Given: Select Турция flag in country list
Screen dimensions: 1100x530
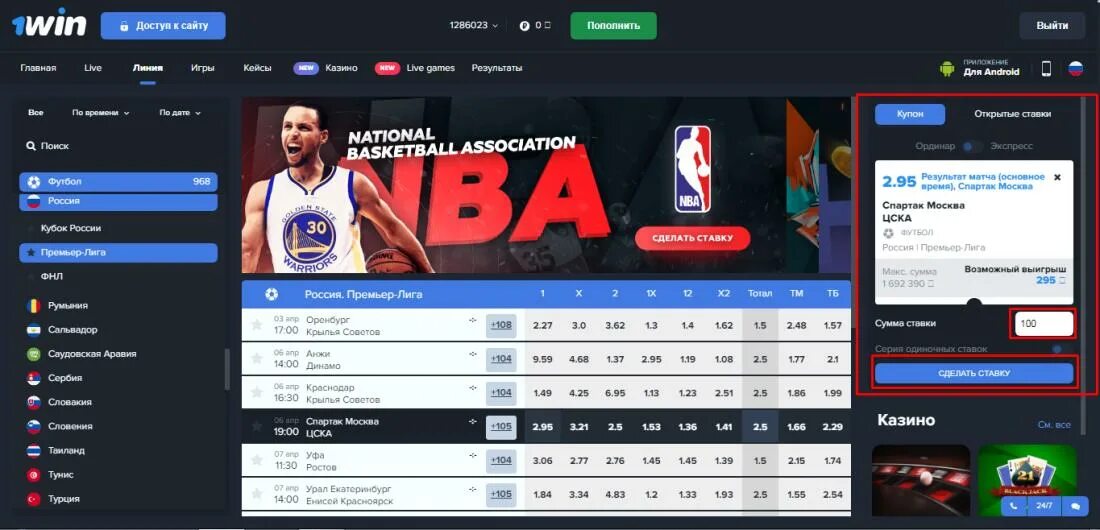Looking at the screenshot, I should (34, 499).
